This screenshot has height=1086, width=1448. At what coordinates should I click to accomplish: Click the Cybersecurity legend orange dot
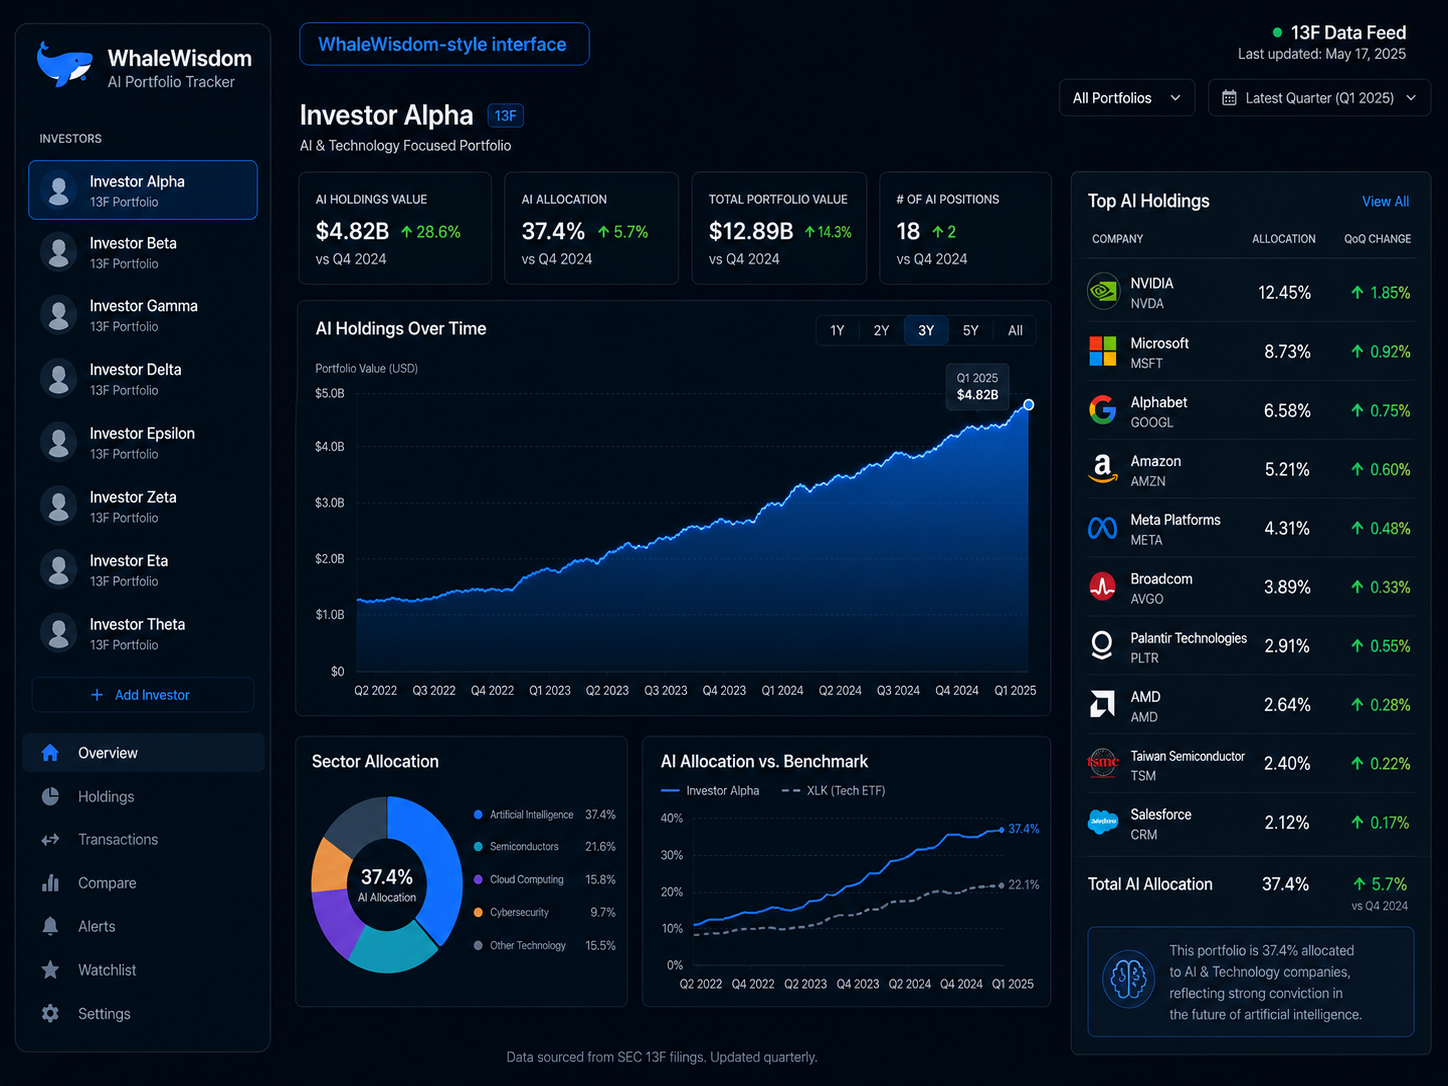click(478, 912)
